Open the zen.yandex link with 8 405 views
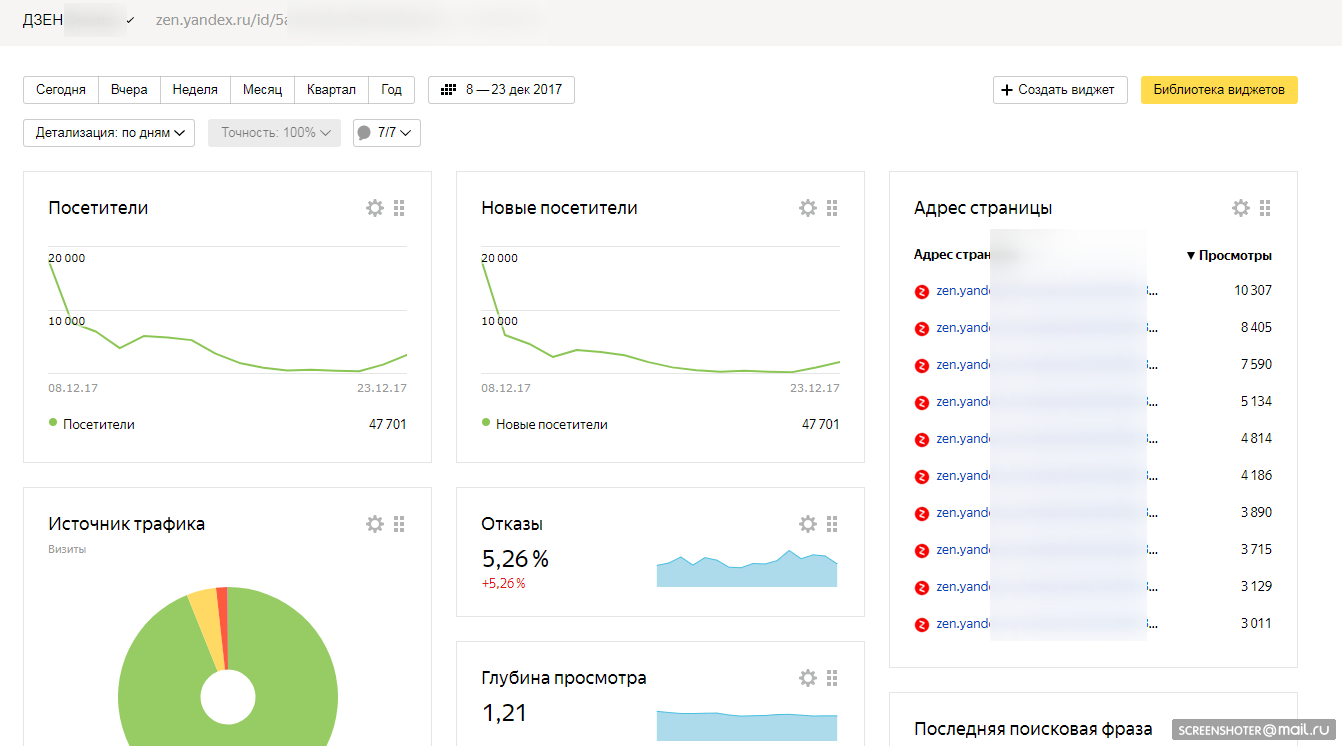The image size is (1342, 746). (x=1047, y=328)
